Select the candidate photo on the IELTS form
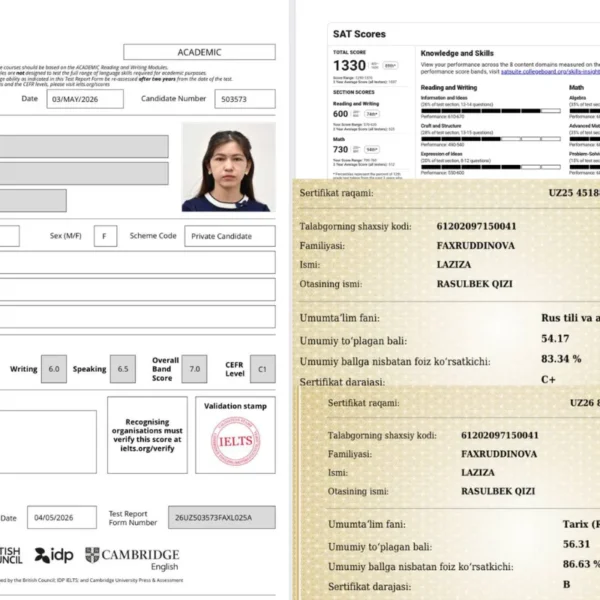 (x=229, y=167)
